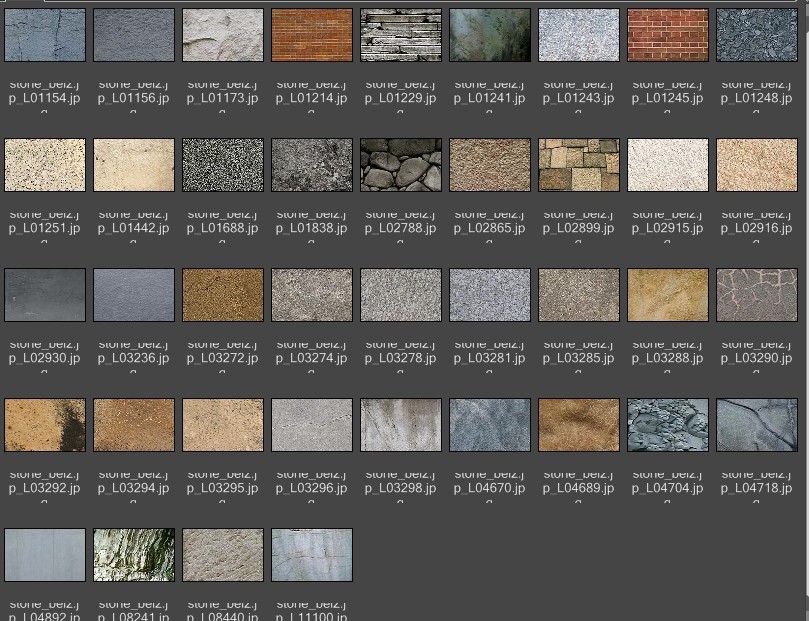Open the cracked earth texture L03290

coord(756,295)
